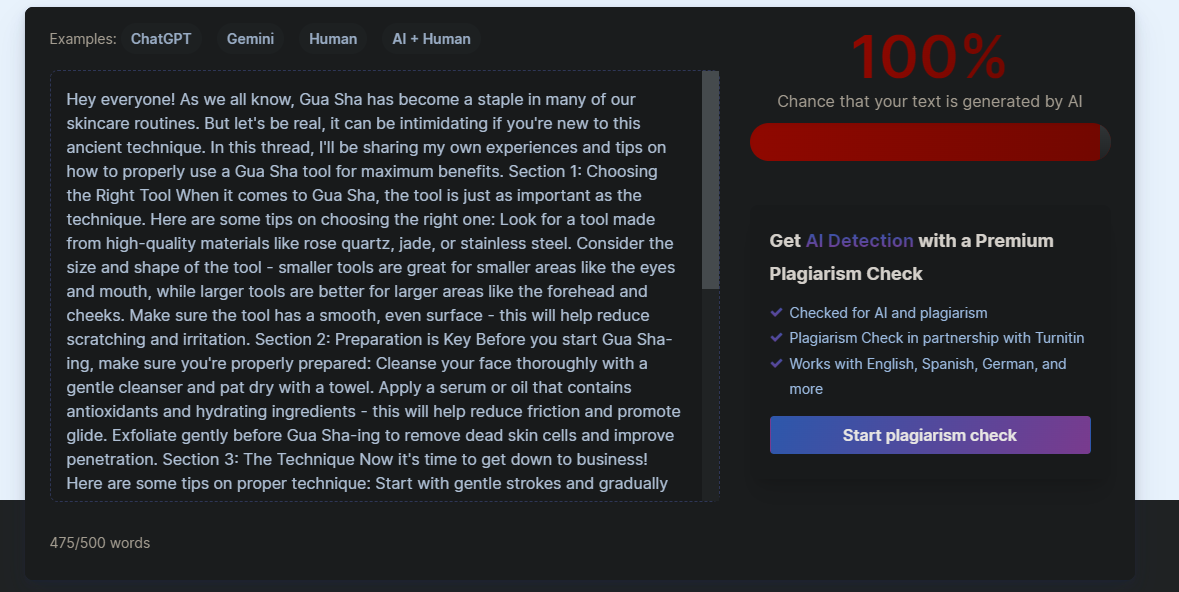The width and height of the screenshot is (1179, 592).
Task: Open the AI Detection link in the heading
Action: pos(859,241)
